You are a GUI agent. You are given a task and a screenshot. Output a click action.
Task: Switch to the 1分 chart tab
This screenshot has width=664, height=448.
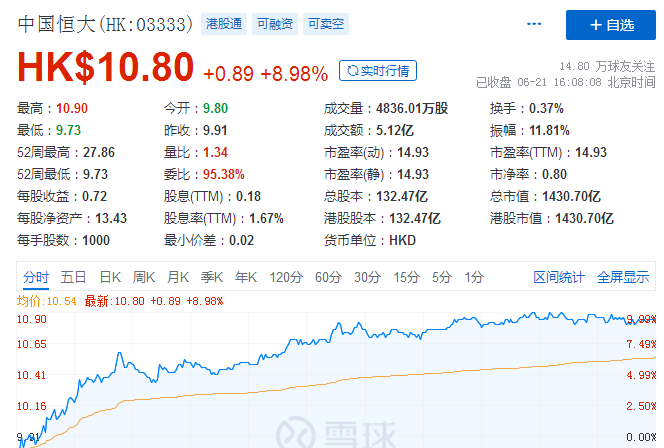tap(474, 277)
